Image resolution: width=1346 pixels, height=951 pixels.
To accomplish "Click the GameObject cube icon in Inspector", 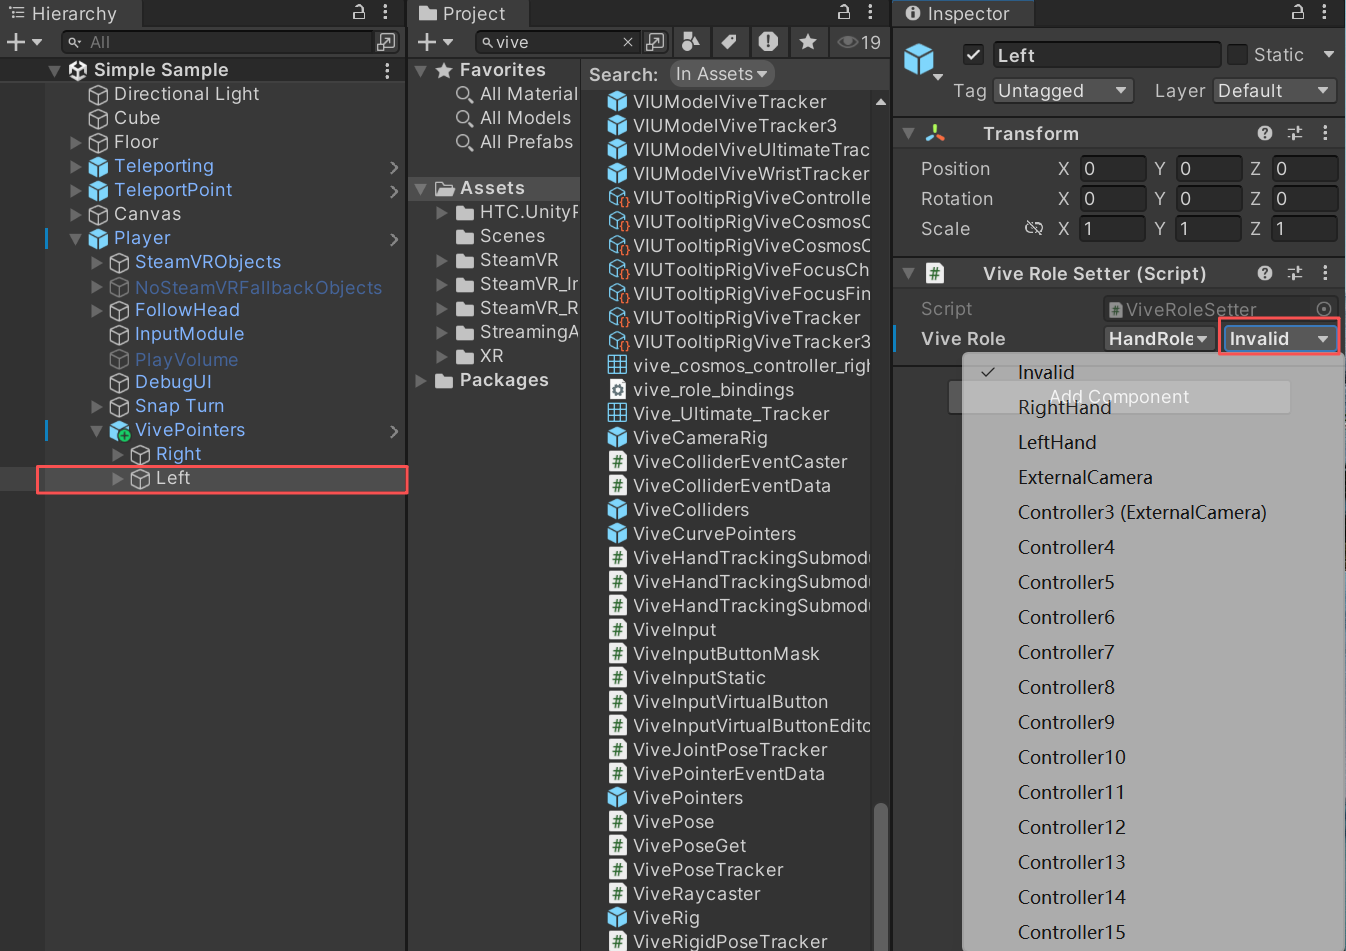I will (x=919, y=60).
